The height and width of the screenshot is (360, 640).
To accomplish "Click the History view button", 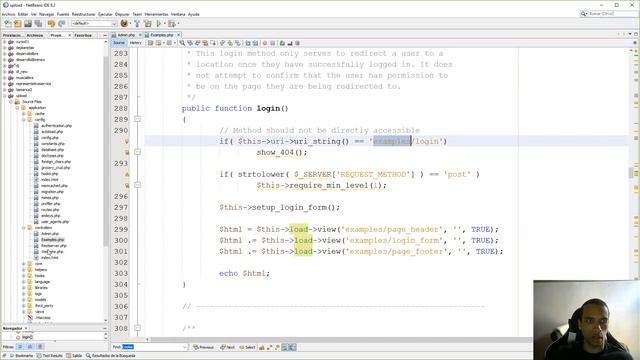I will click(136, 43).
